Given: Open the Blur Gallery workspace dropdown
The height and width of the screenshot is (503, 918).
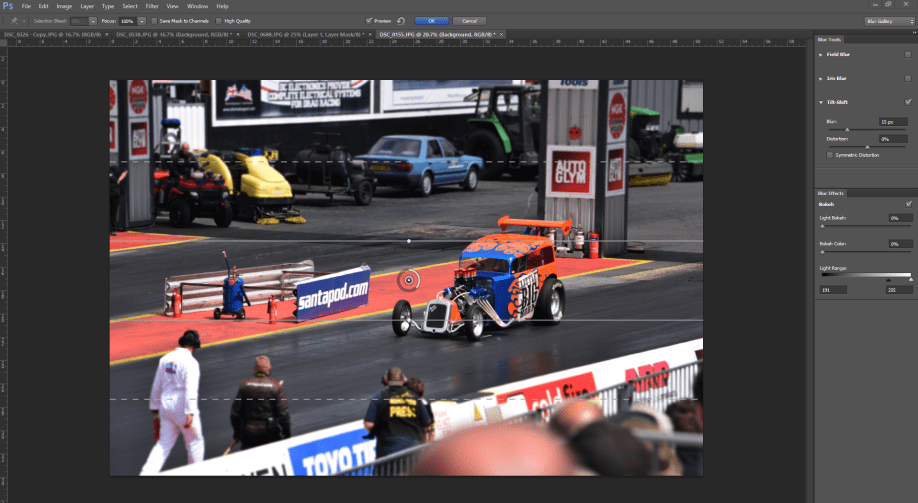Looking at the screenshot, I should (x=889, y=21).
